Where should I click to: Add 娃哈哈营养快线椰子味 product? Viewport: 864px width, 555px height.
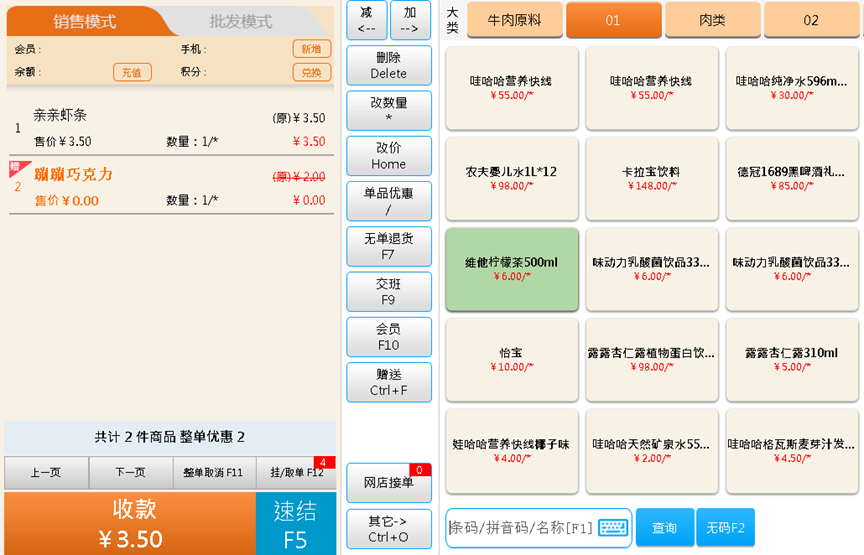coord(512,451)
